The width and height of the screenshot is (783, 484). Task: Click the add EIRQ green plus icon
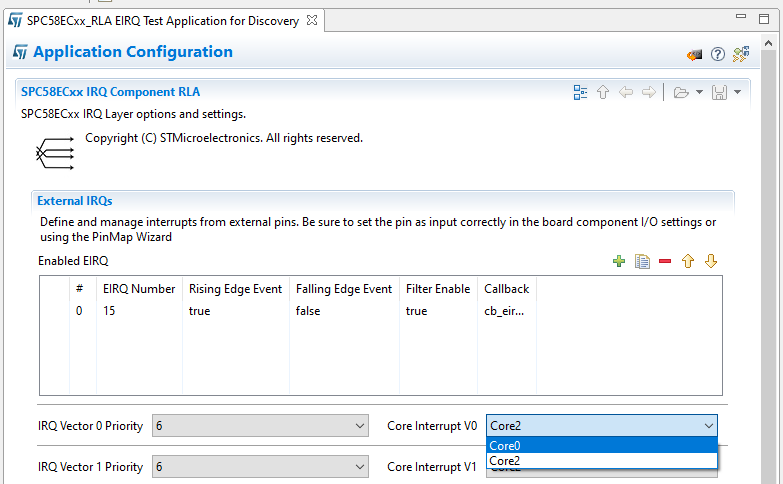click(x=619, y=261)
